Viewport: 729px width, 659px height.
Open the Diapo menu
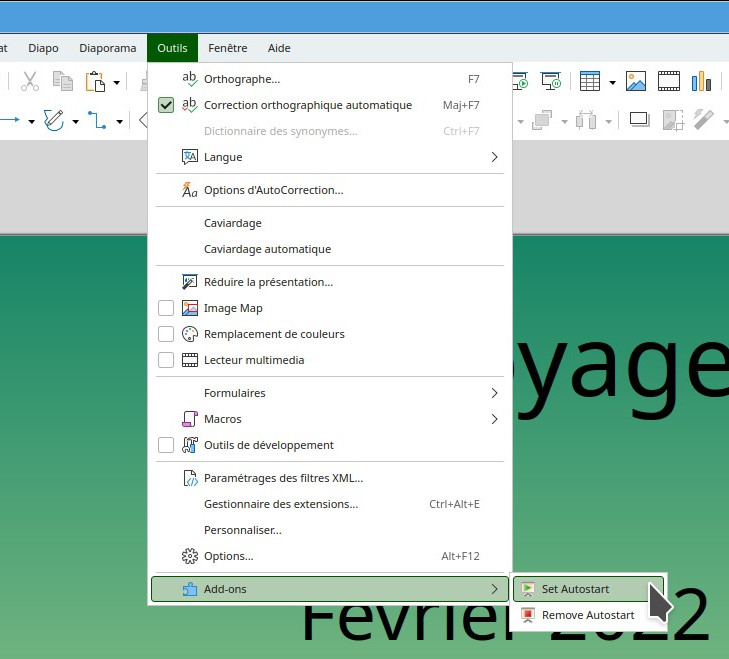43,48
